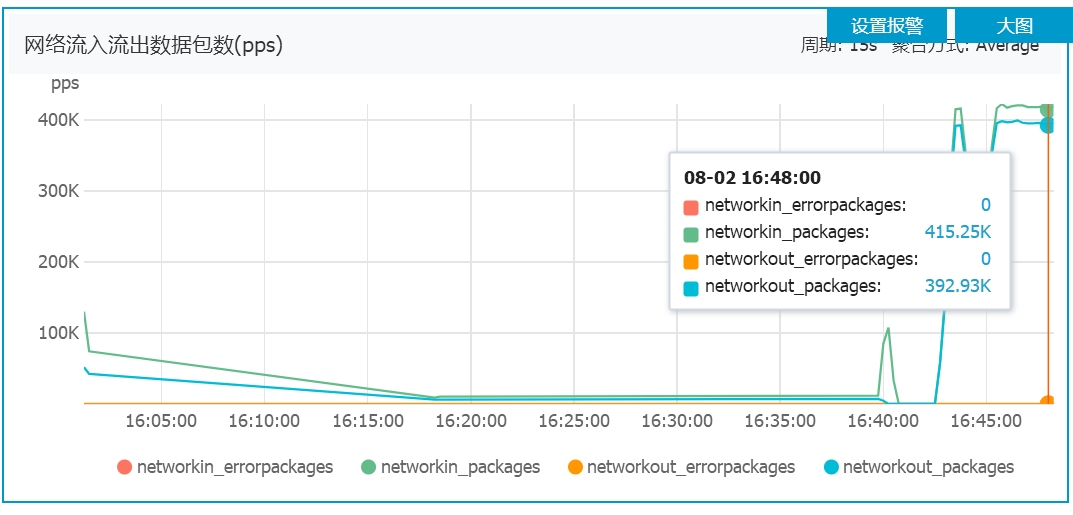Click the 415.25K value in tooltip
The image size is (1073, 515).
point(957,232)
